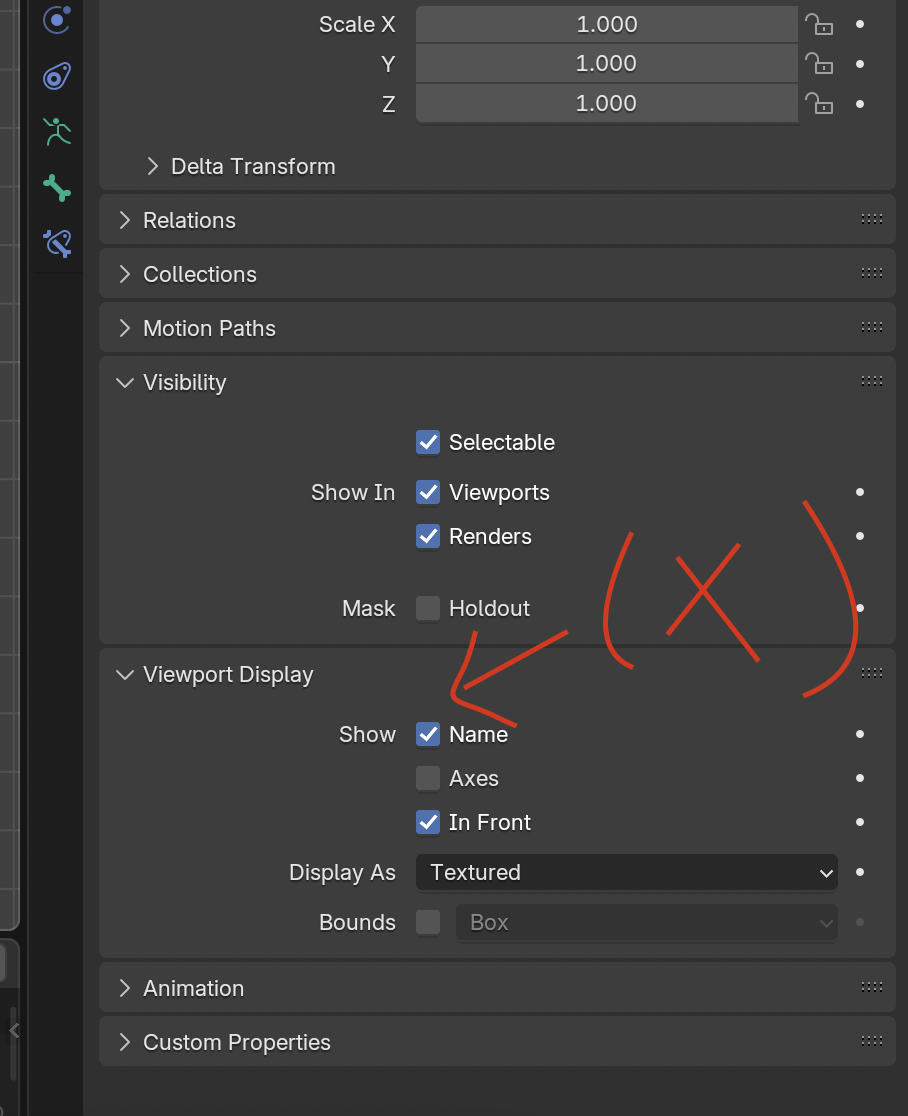The height and width of the screenshot is (1116, 908).
Task: Animate Scale X with its dot
Action: coord(860,24)
